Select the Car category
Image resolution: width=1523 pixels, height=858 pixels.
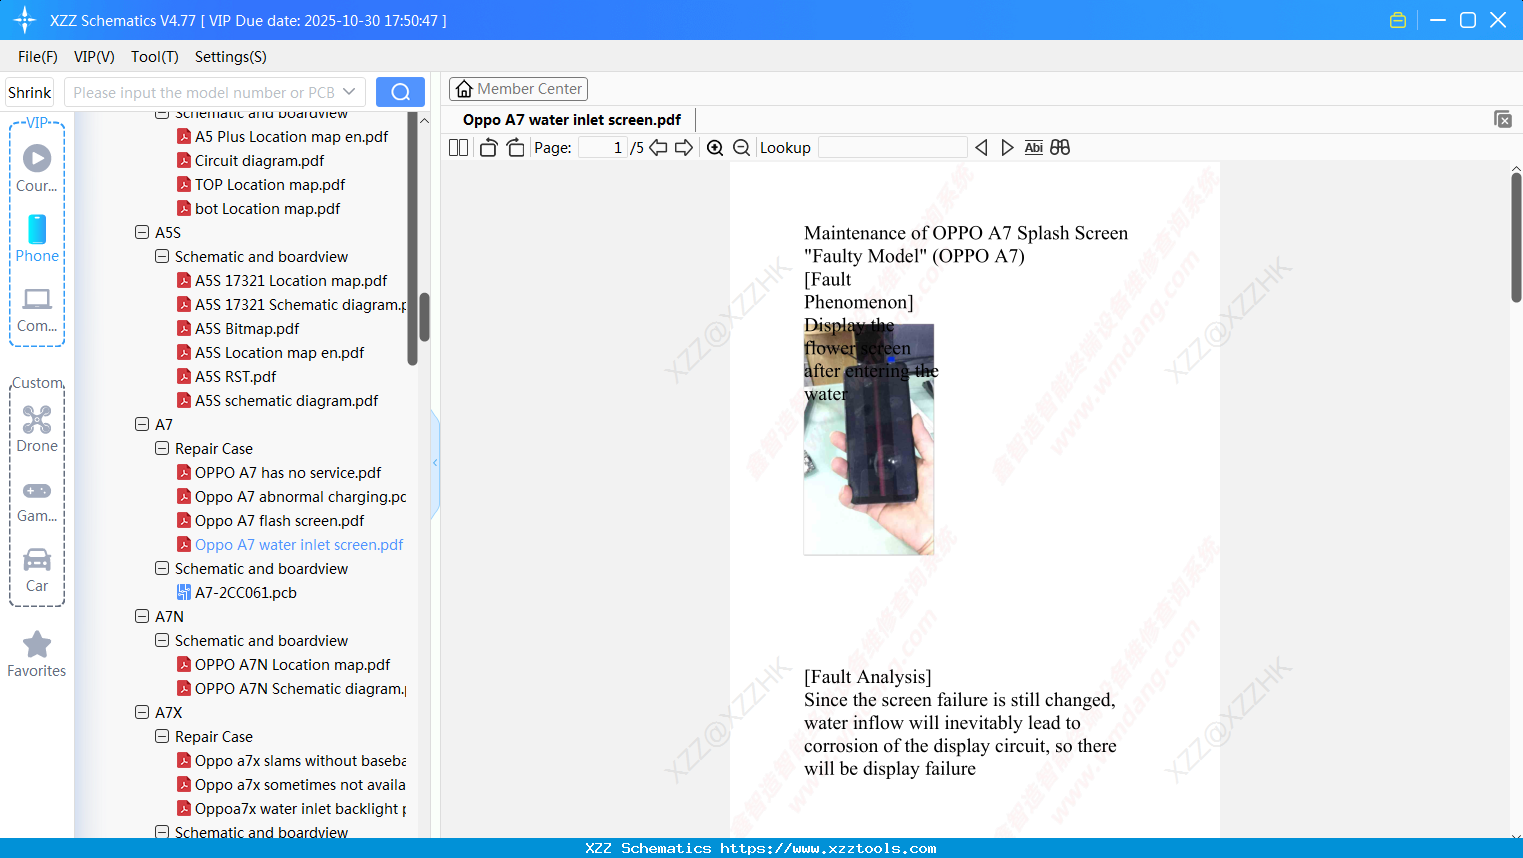[37, 570]
